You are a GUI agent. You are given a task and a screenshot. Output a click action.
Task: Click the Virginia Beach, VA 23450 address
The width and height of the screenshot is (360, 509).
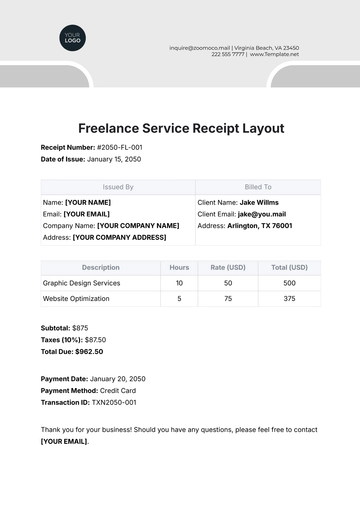coord(267,48)
